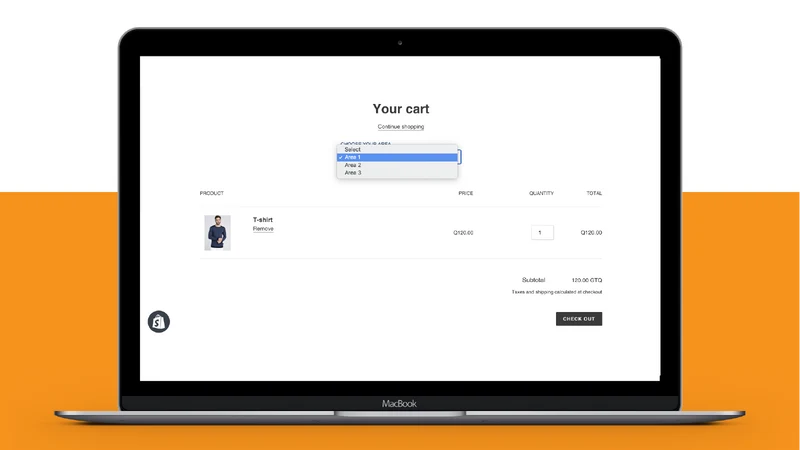Focus the T-shirt quantity field
The width and height of the screenshot is (800, 450).
[542, 233]
